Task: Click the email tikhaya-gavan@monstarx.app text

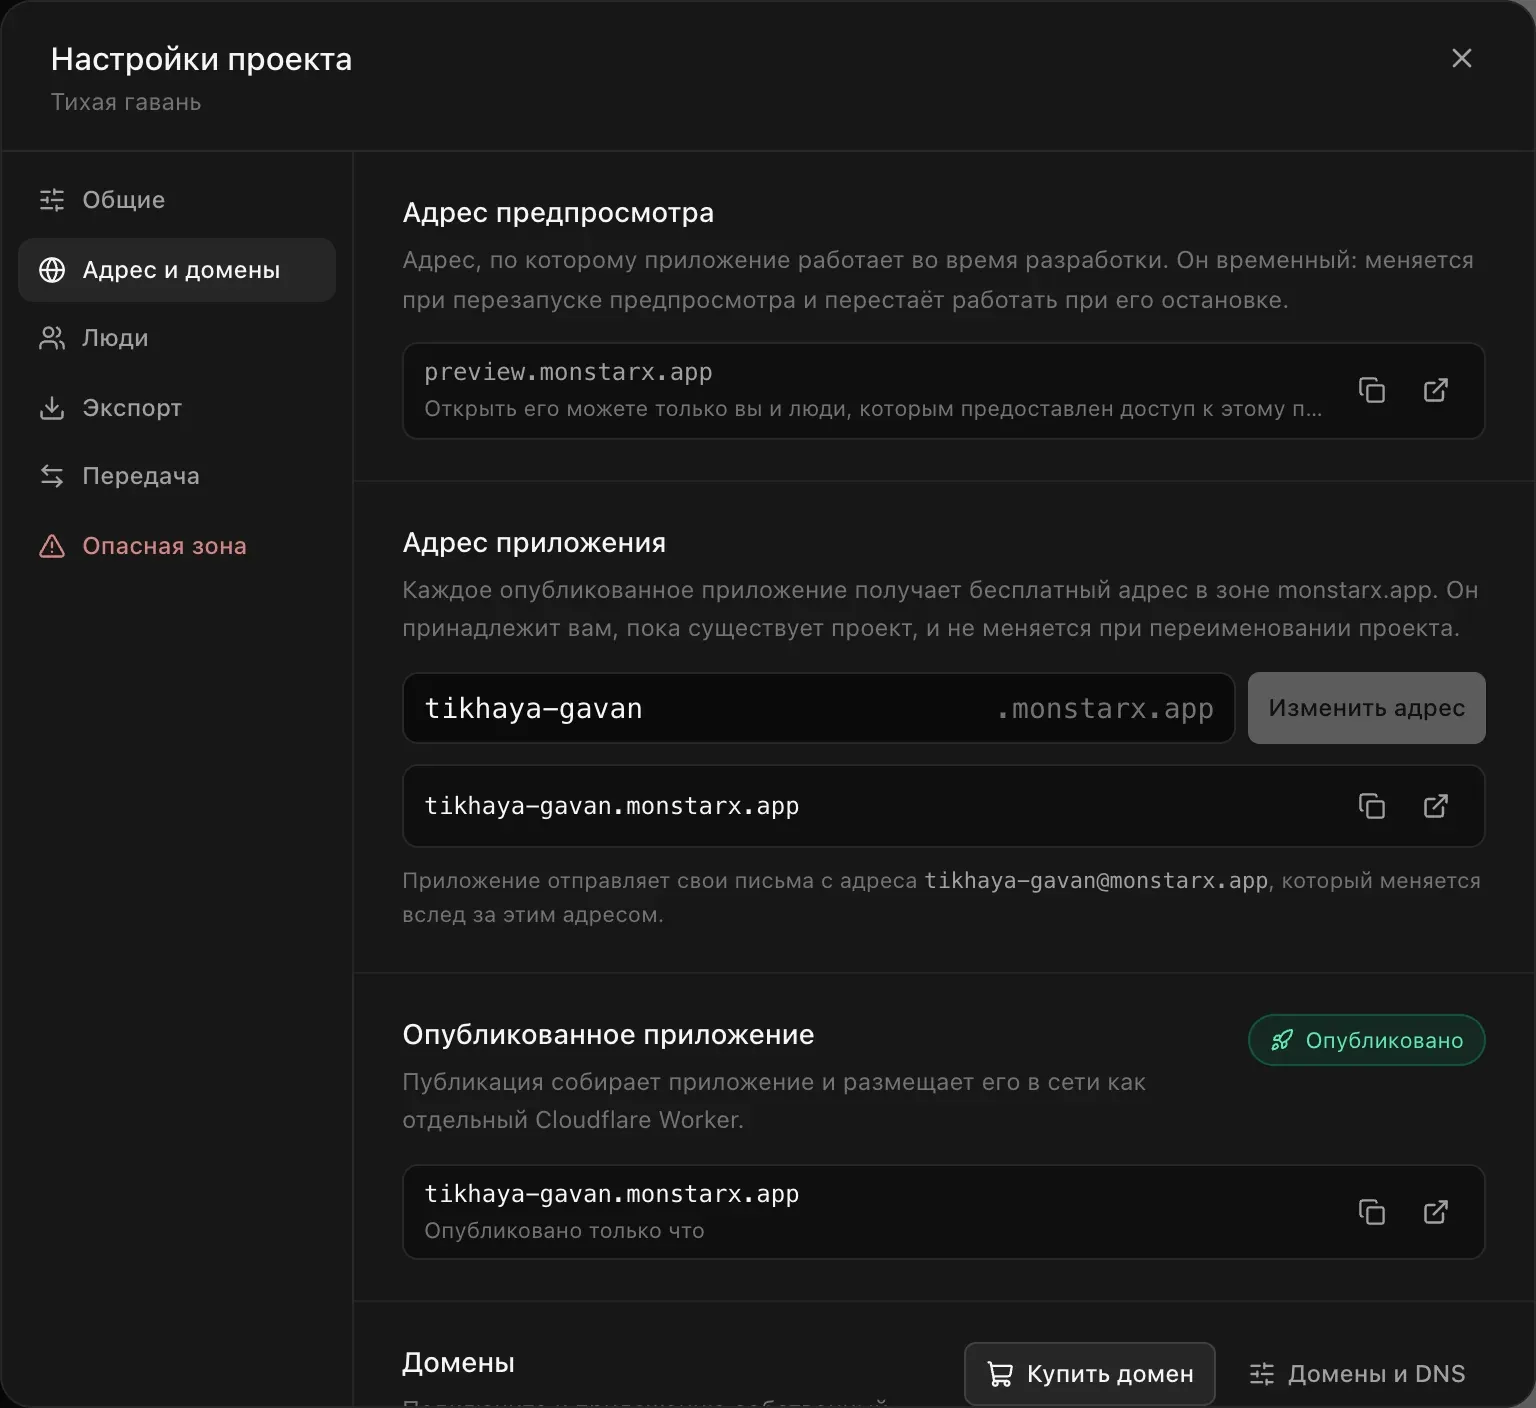Action: coord(1096,881)
